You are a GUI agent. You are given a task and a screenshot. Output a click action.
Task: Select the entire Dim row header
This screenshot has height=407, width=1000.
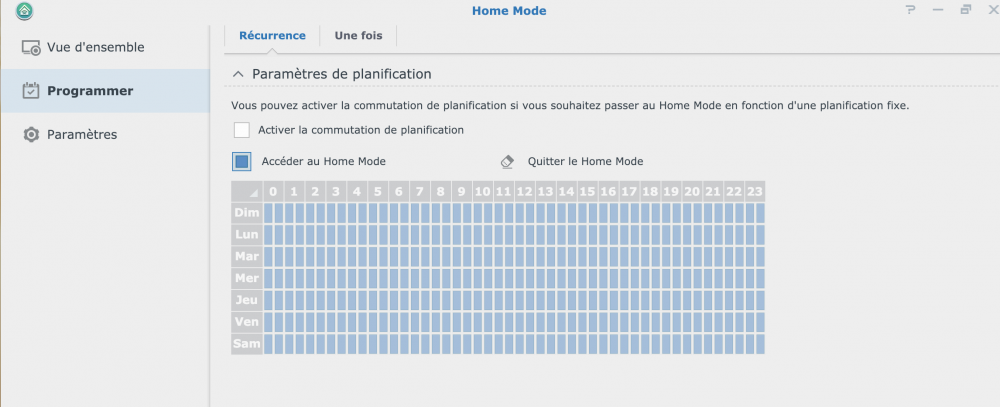click(246, 213)
